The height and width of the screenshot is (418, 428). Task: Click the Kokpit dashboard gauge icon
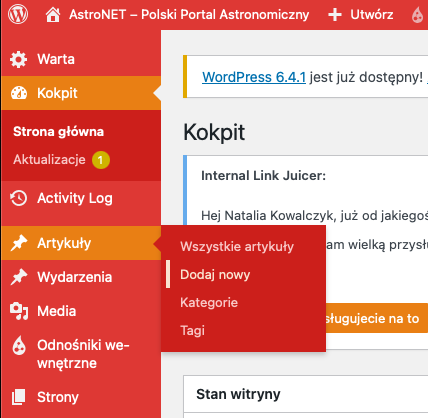click(x=19, y=93)
